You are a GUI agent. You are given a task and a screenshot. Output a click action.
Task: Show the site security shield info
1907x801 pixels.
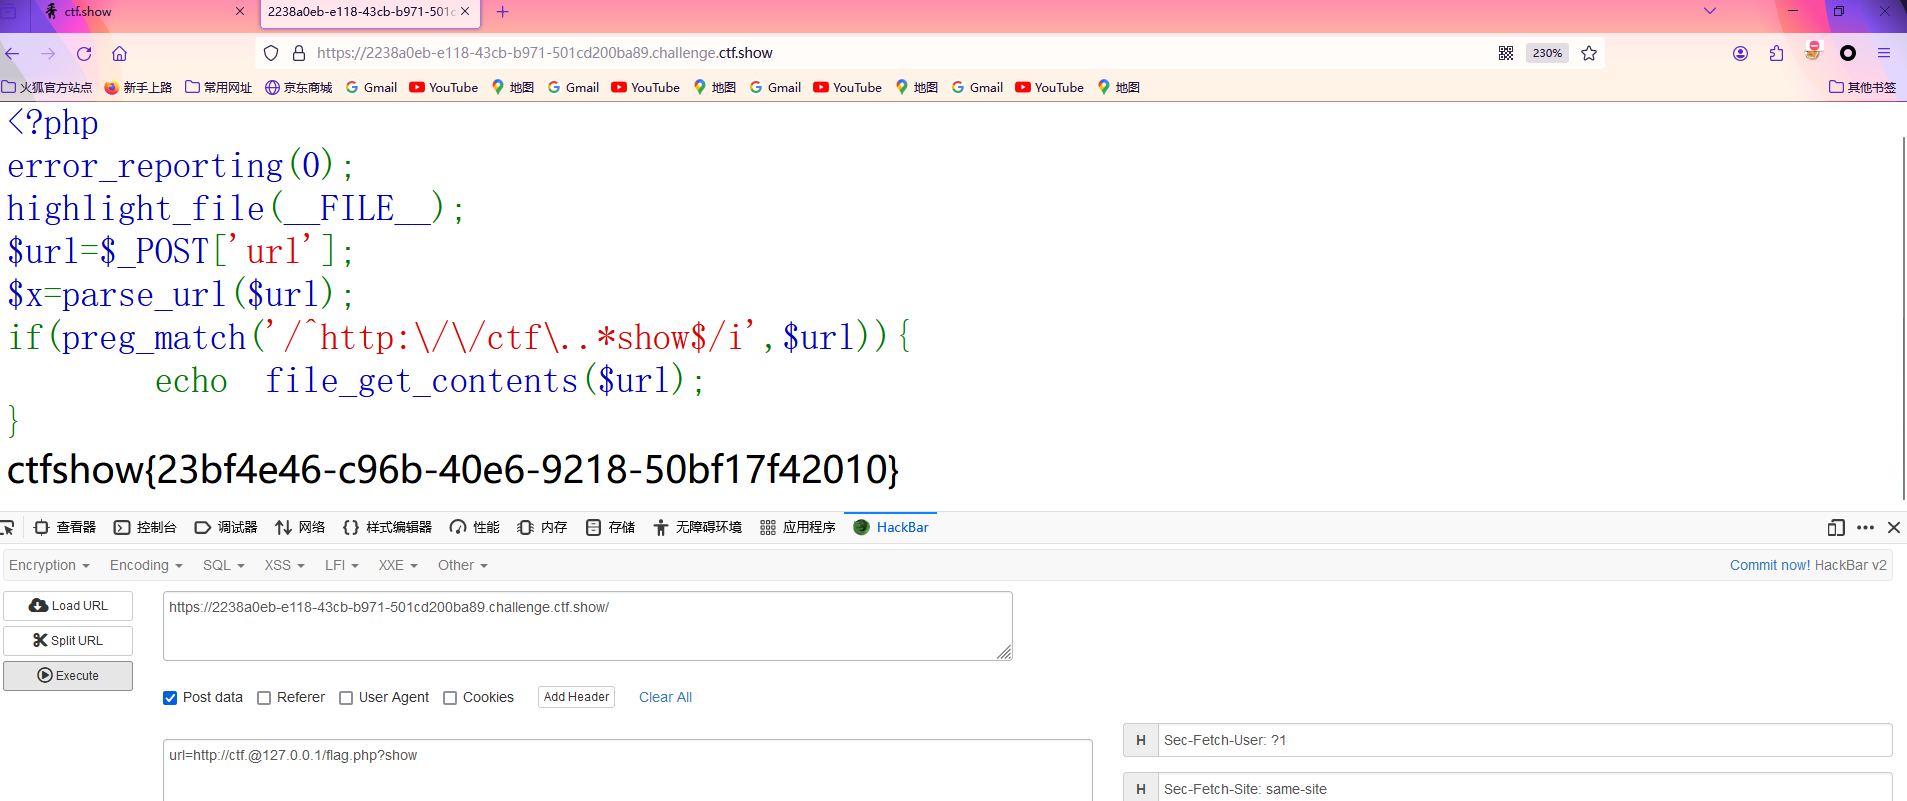coord(271,53)
